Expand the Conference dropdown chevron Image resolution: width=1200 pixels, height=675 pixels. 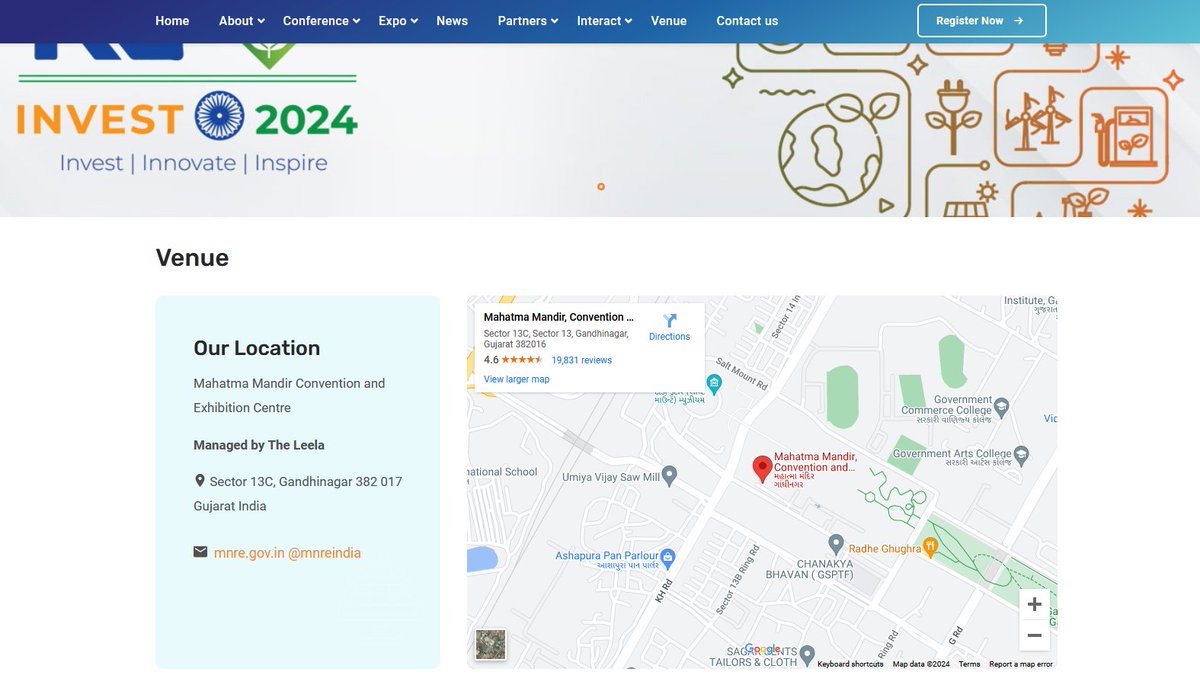[357, 21]
